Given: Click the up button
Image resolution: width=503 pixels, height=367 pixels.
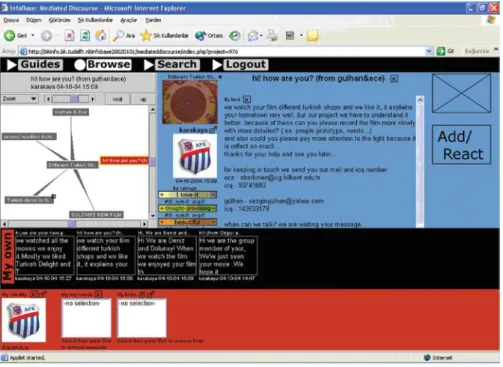Looking at the screenshot, I should (143, 99).
